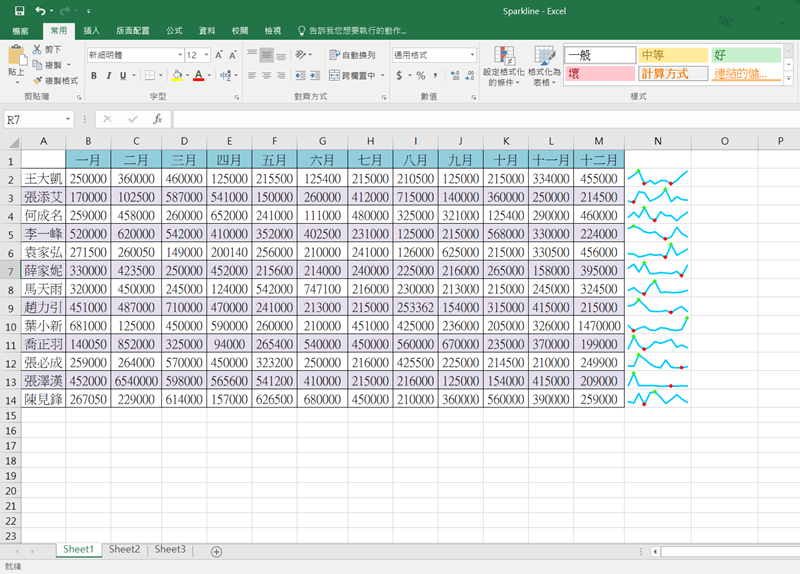Open the Name Box dropdown arrow

(68, 119)
